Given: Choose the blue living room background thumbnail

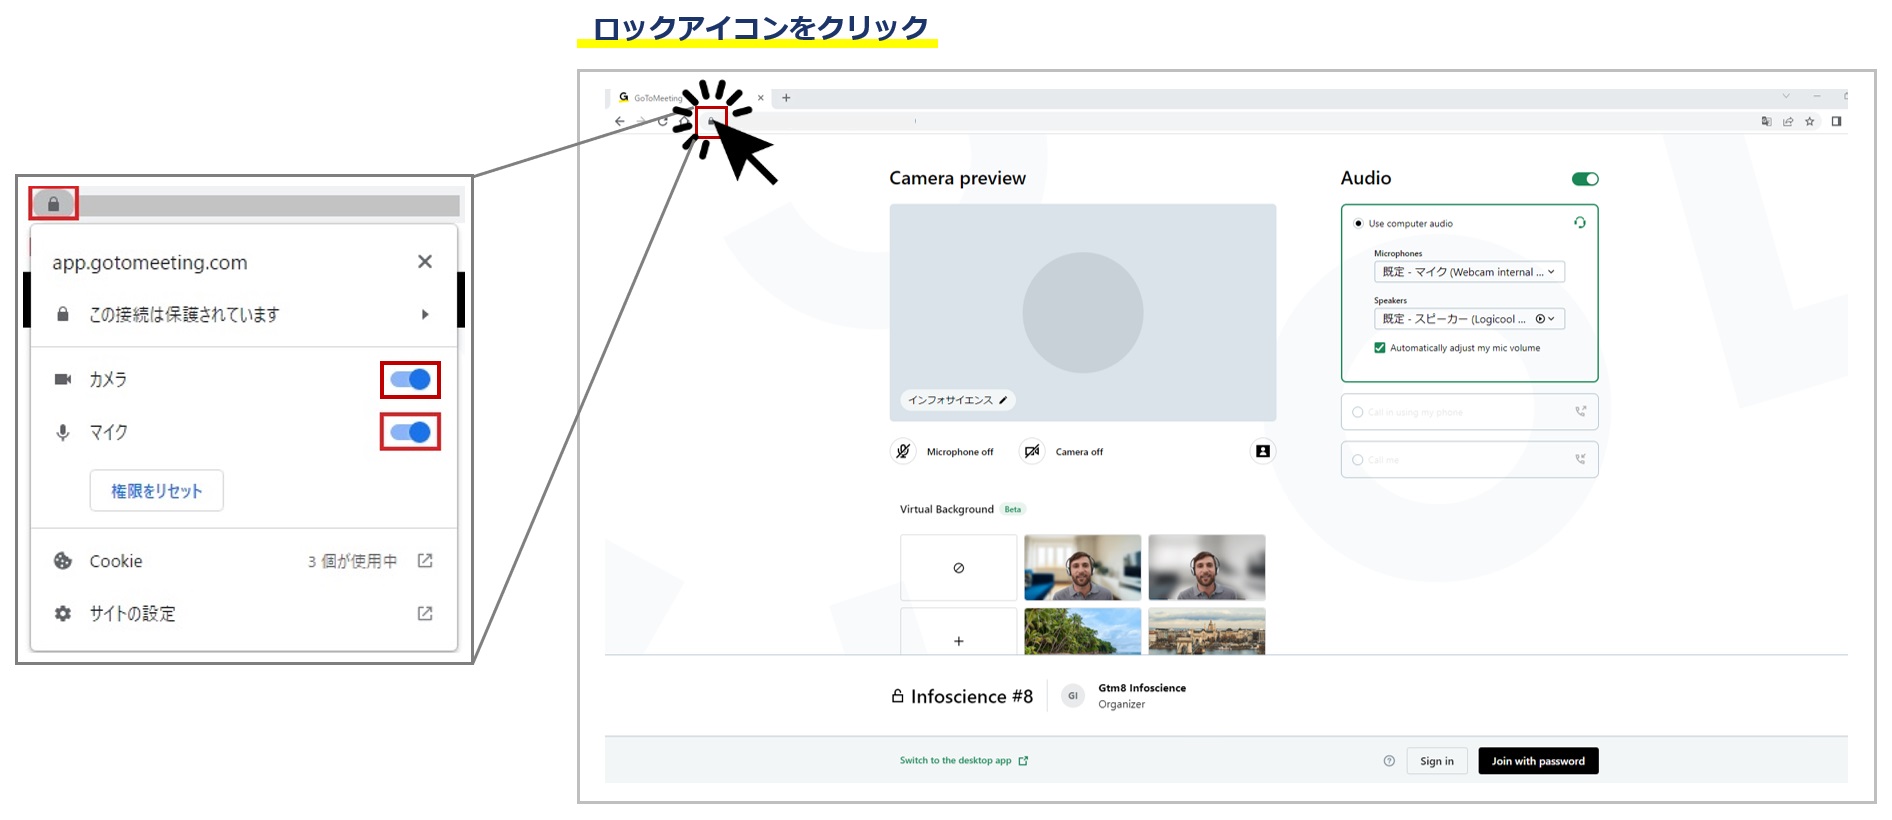Looking at the screenshot, I should 1082,567.
